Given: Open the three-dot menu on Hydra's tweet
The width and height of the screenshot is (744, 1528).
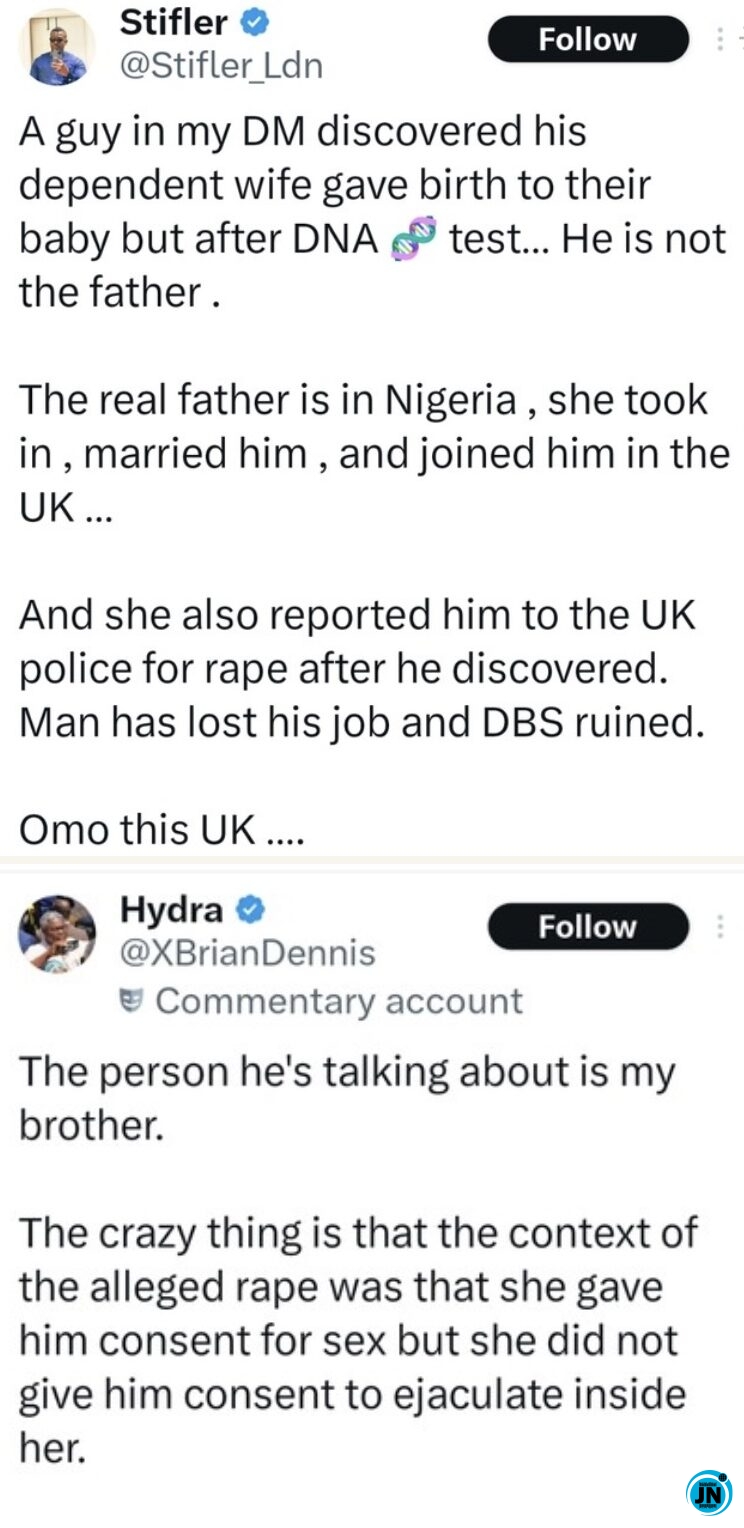Looking at the screenshot, I should tap(720, 927).
